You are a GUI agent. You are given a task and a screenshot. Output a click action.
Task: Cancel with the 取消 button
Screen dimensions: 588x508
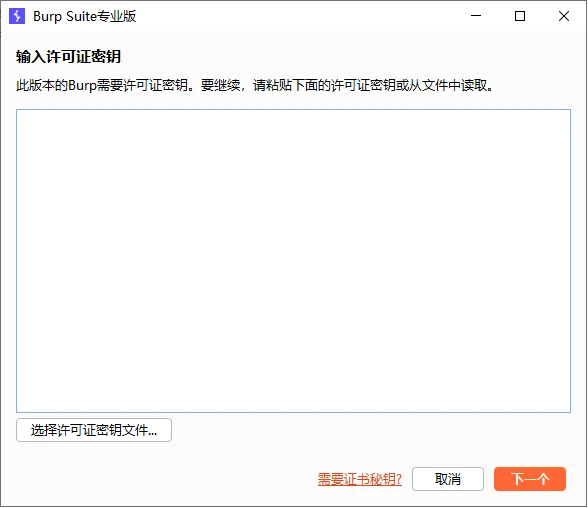click(x=448, y=479)
